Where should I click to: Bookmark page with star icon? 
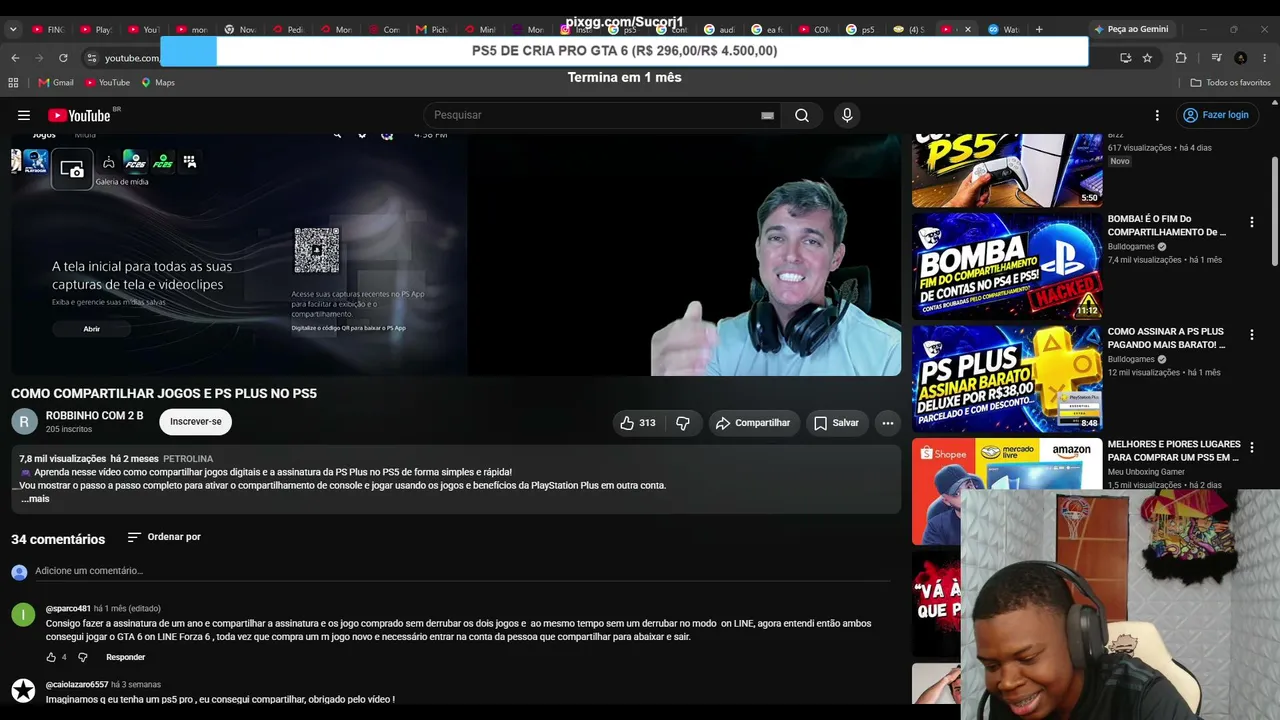(1147, 58)
